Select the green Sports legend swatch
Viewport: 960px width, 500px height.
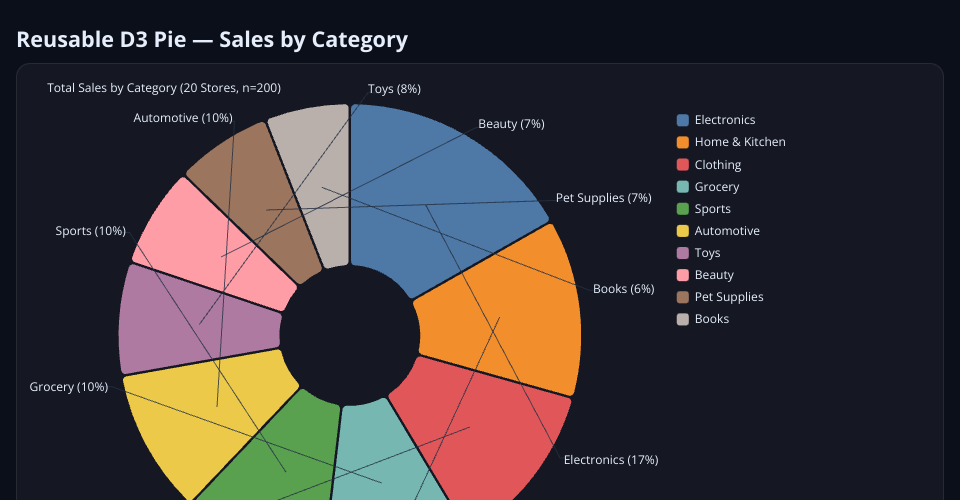[x=683, y=208]
